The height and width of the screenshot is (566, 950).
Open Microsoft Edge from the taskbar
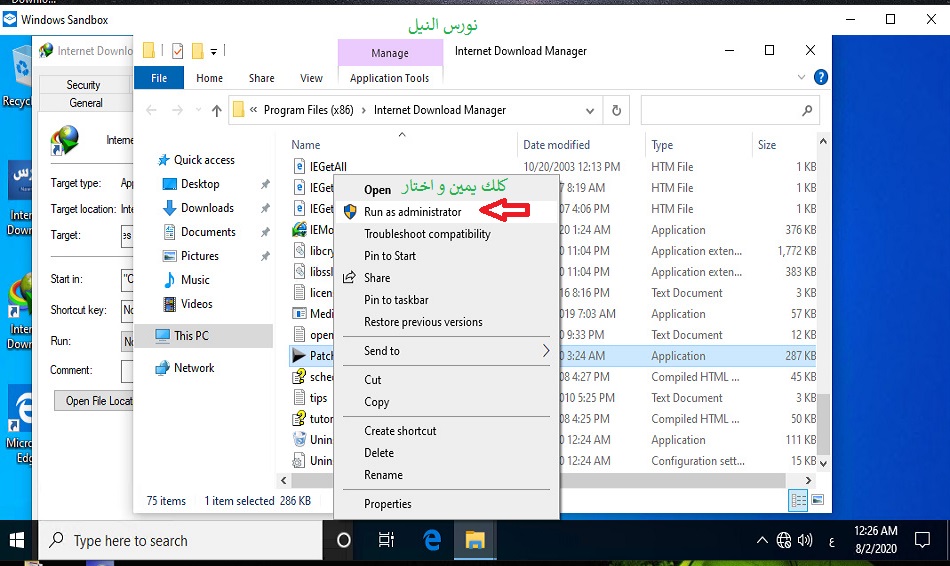[432, 540]
